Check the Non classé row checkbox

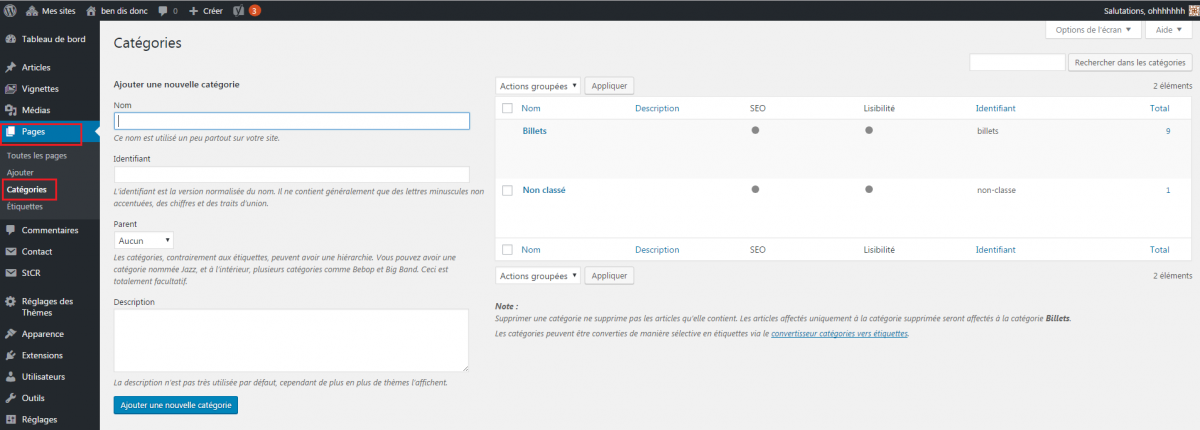pyautogui.click(x=507, y=190)
